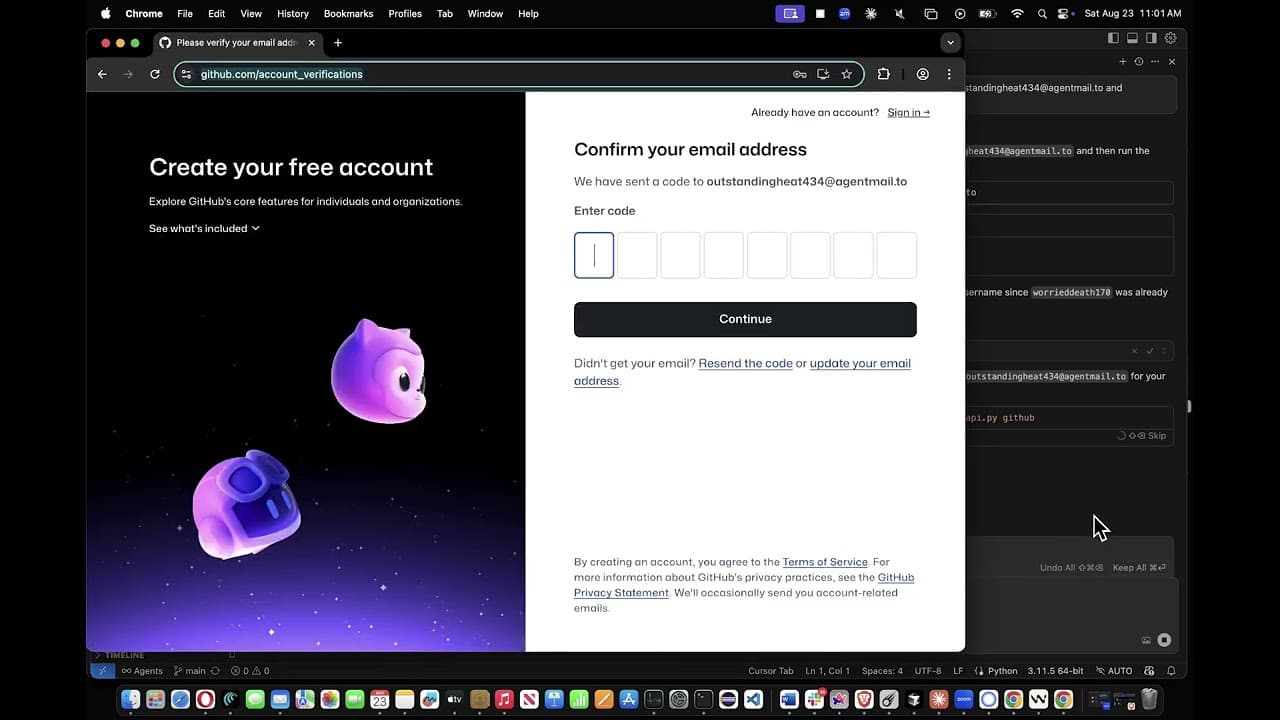Viewport: 1280px width, 720px height.
Task: Skip the running command in Cursor
Action: click(x=1149, y=436)
